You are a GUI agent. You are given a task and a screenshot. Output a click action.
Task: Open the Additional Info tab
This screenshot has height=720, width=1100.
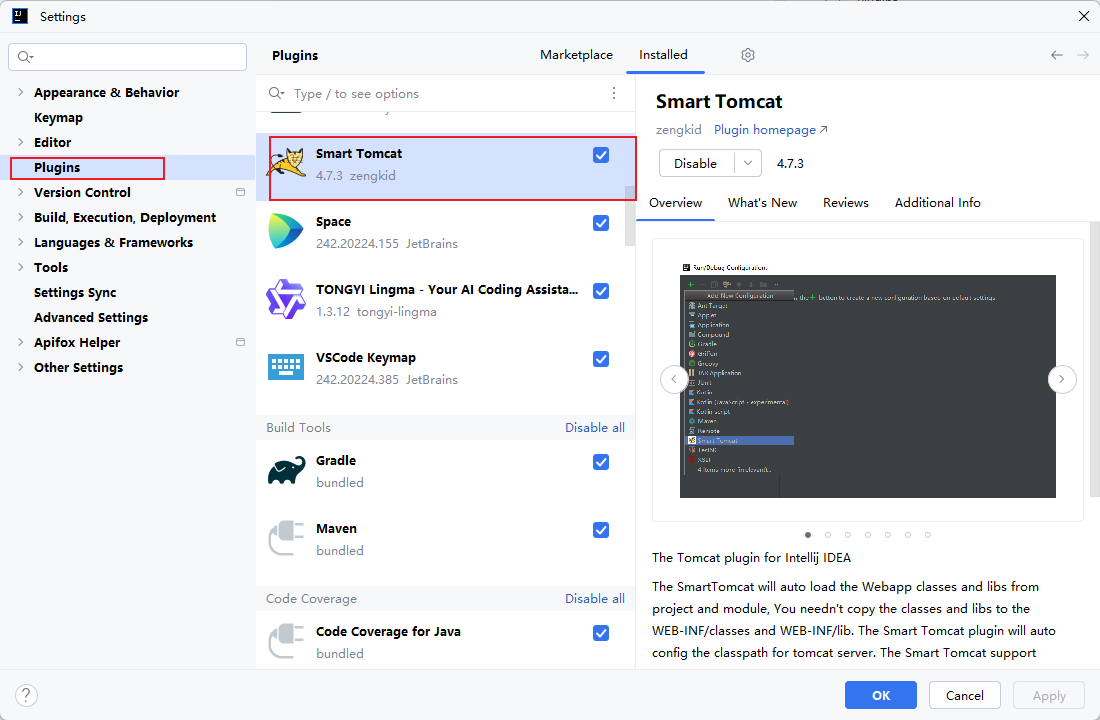(937, 203)
